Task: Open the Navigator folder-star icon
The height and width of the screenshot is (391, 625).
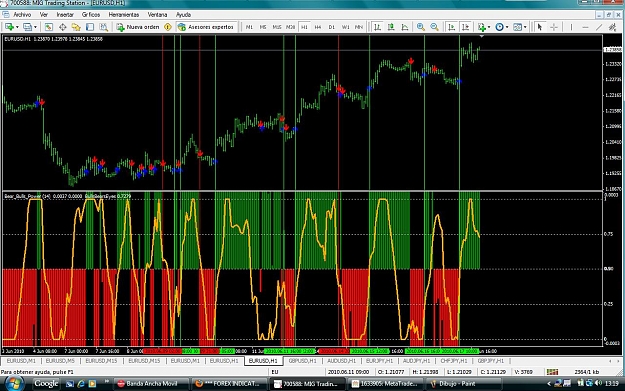Action: pos(76,27)
